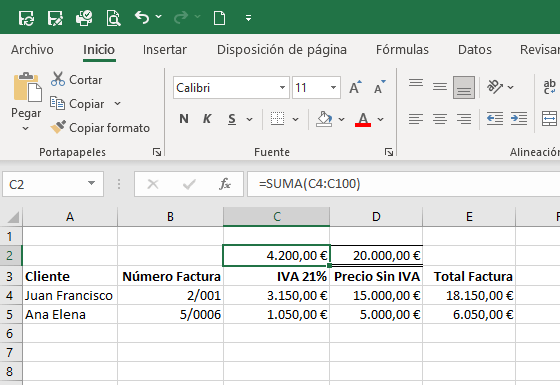Click the insert function fx icon

(x=225, y=184)
